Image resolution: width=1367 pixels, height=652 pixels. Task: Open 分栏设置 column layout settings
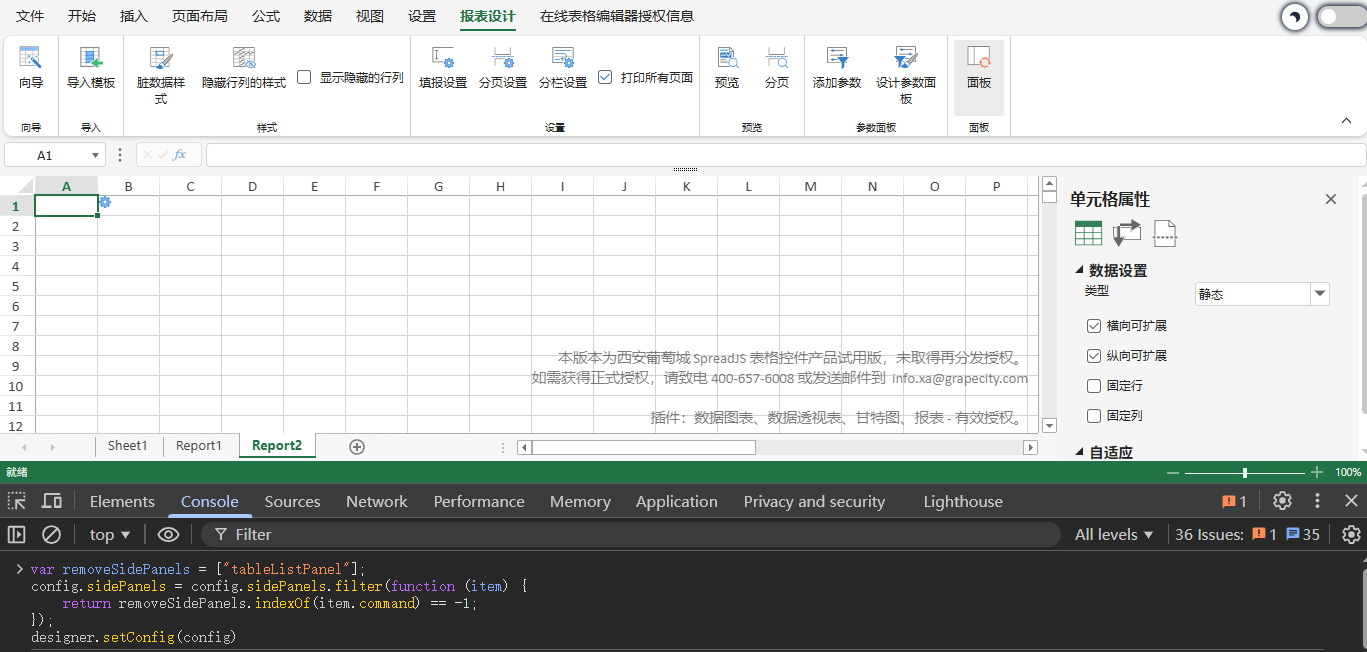pyautogui.click(x=563, y=68)
